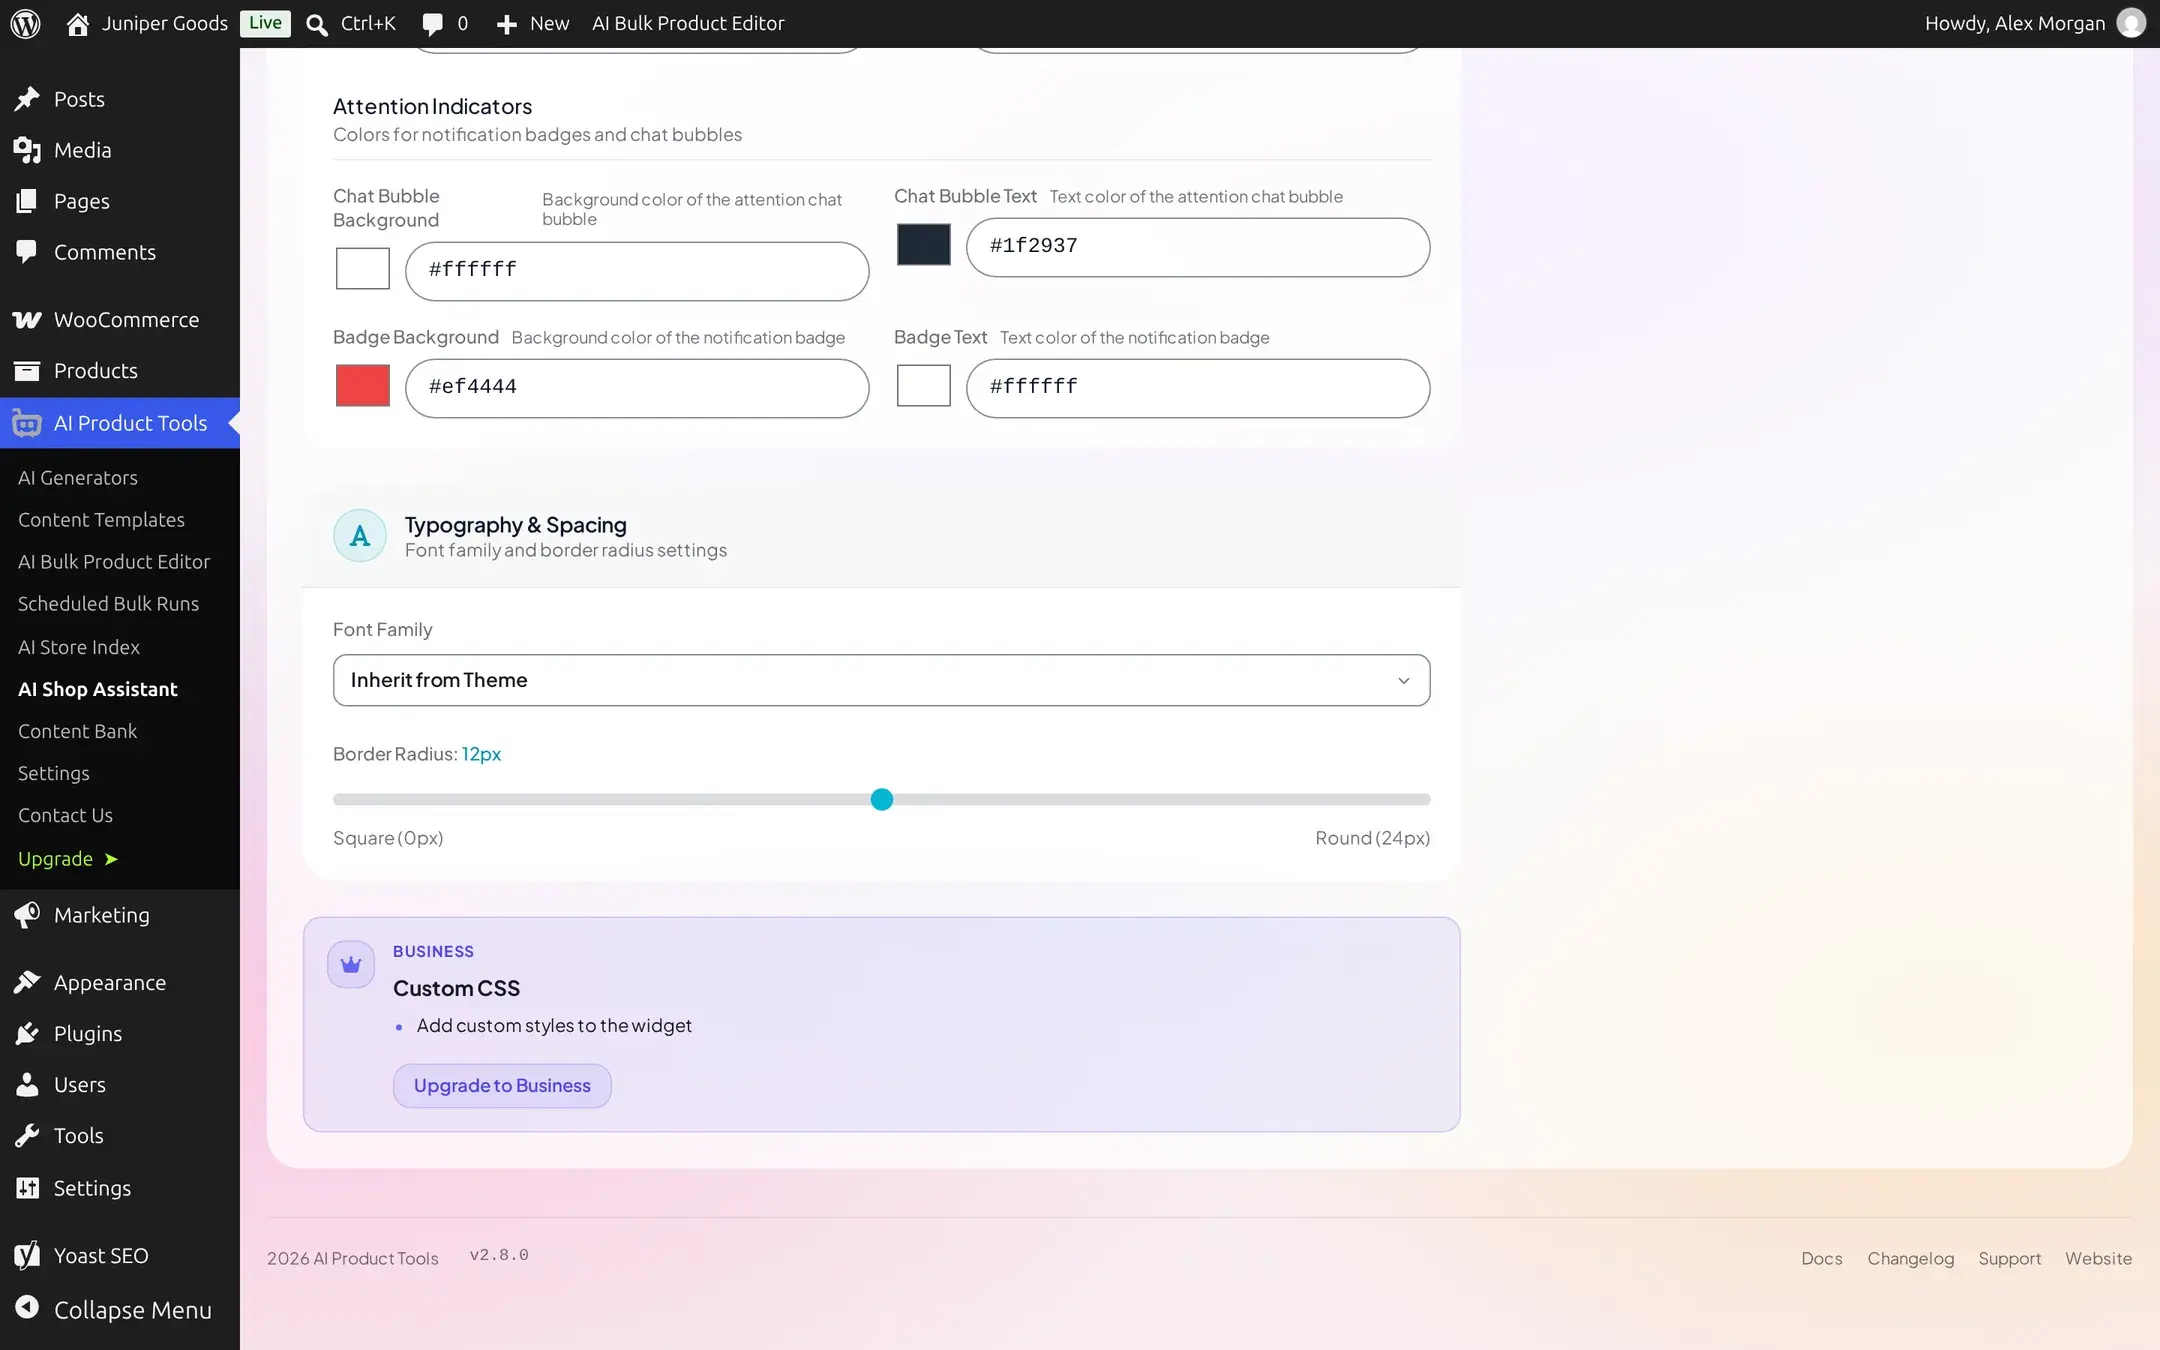Screen dimensions: 2160x1350
Task: Click the Collapse Menu arrow icon
Action: (x=27, y=1308)
